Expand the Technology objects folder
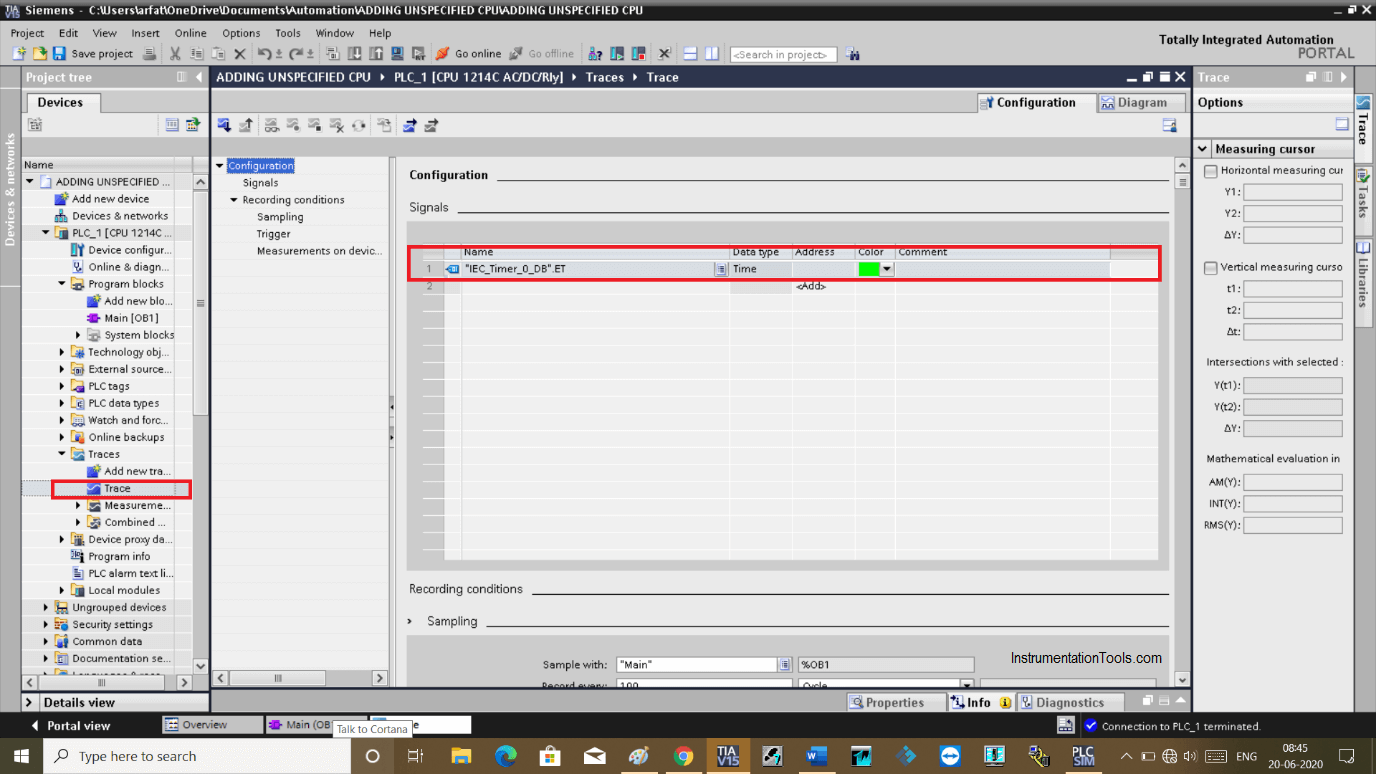 [62, 352]
